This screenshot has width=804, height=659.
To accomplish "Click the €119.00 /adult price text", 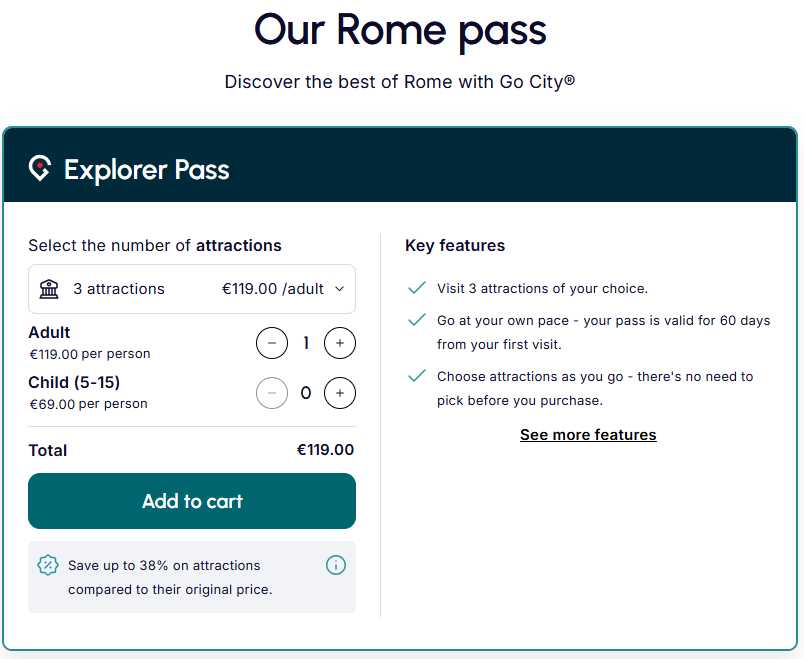I will point(273,289).
